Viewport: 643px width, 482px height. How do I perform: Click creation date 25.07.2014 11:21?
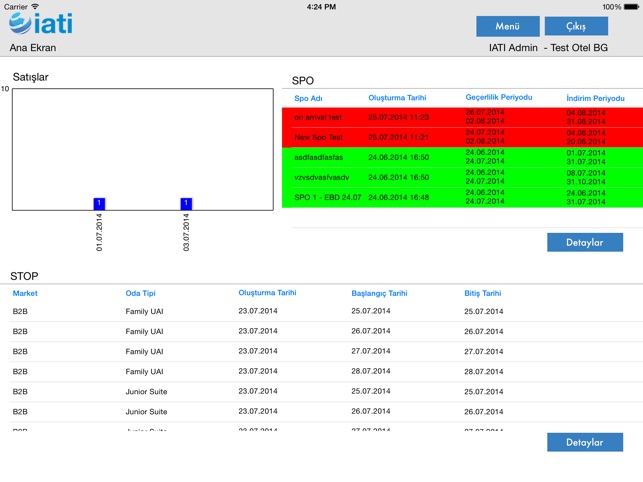[x=399, y=137]
